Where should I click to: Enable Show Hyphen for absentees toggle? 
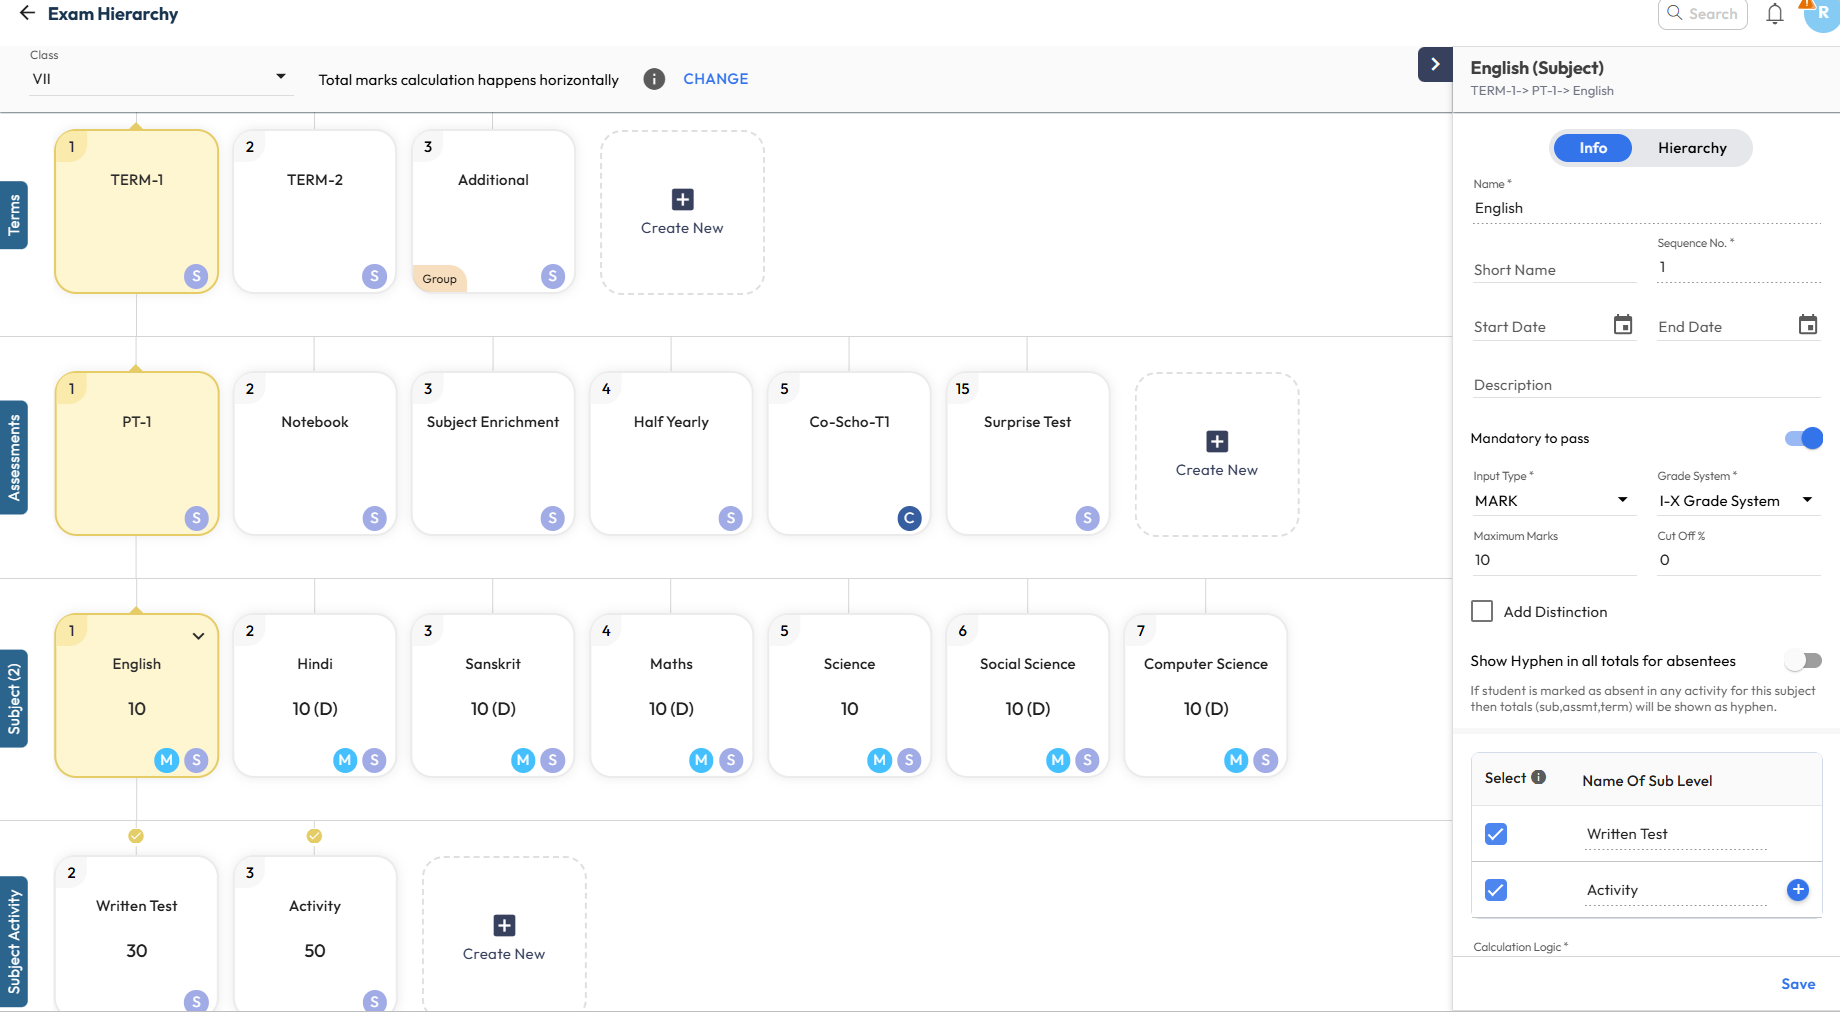point(1803,661)
